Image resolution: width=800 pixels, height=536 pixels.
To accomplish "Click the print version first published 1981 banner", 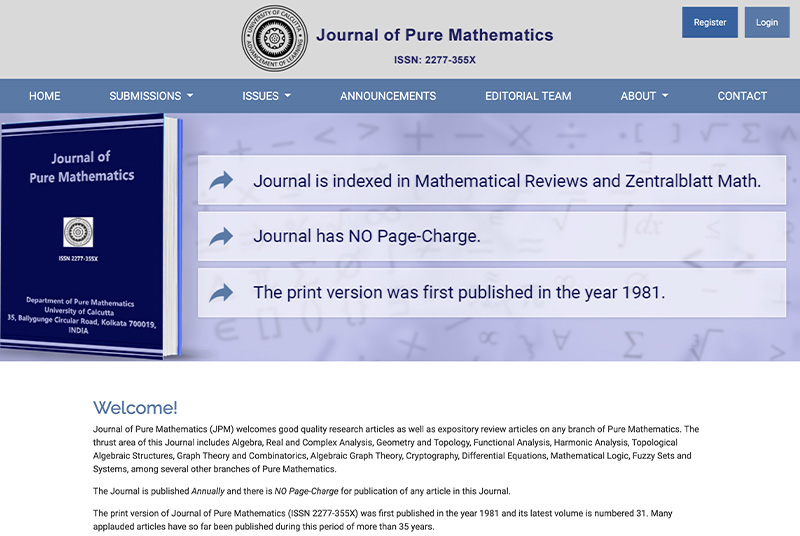I will (x=492, y=293).
